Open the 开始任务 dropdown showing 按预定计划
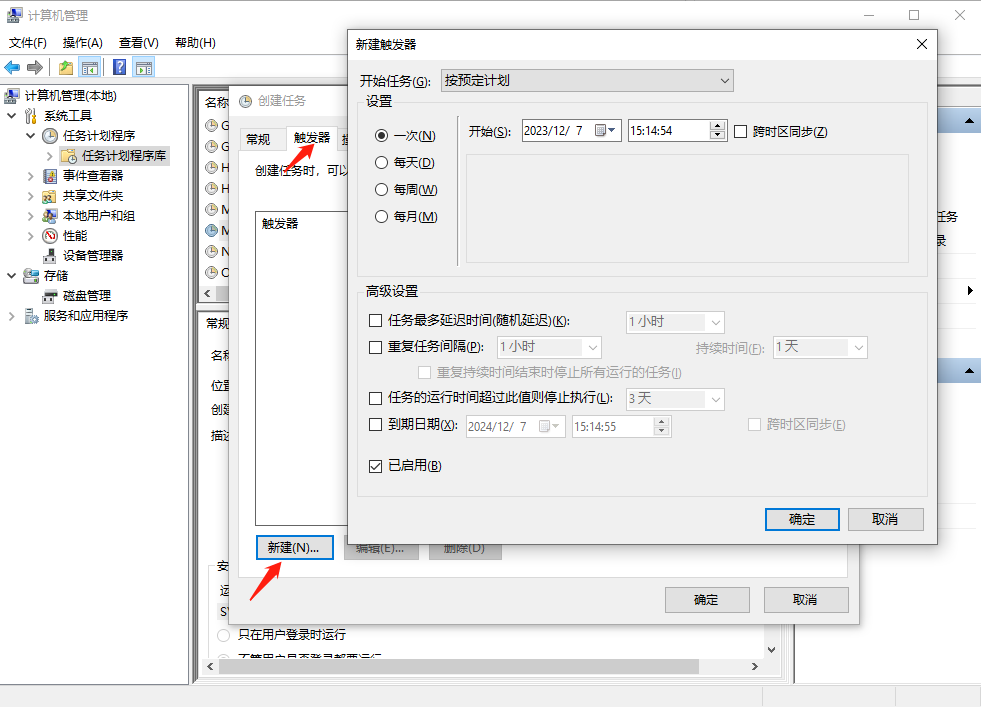Screen dimensions: 981x707 587,80
